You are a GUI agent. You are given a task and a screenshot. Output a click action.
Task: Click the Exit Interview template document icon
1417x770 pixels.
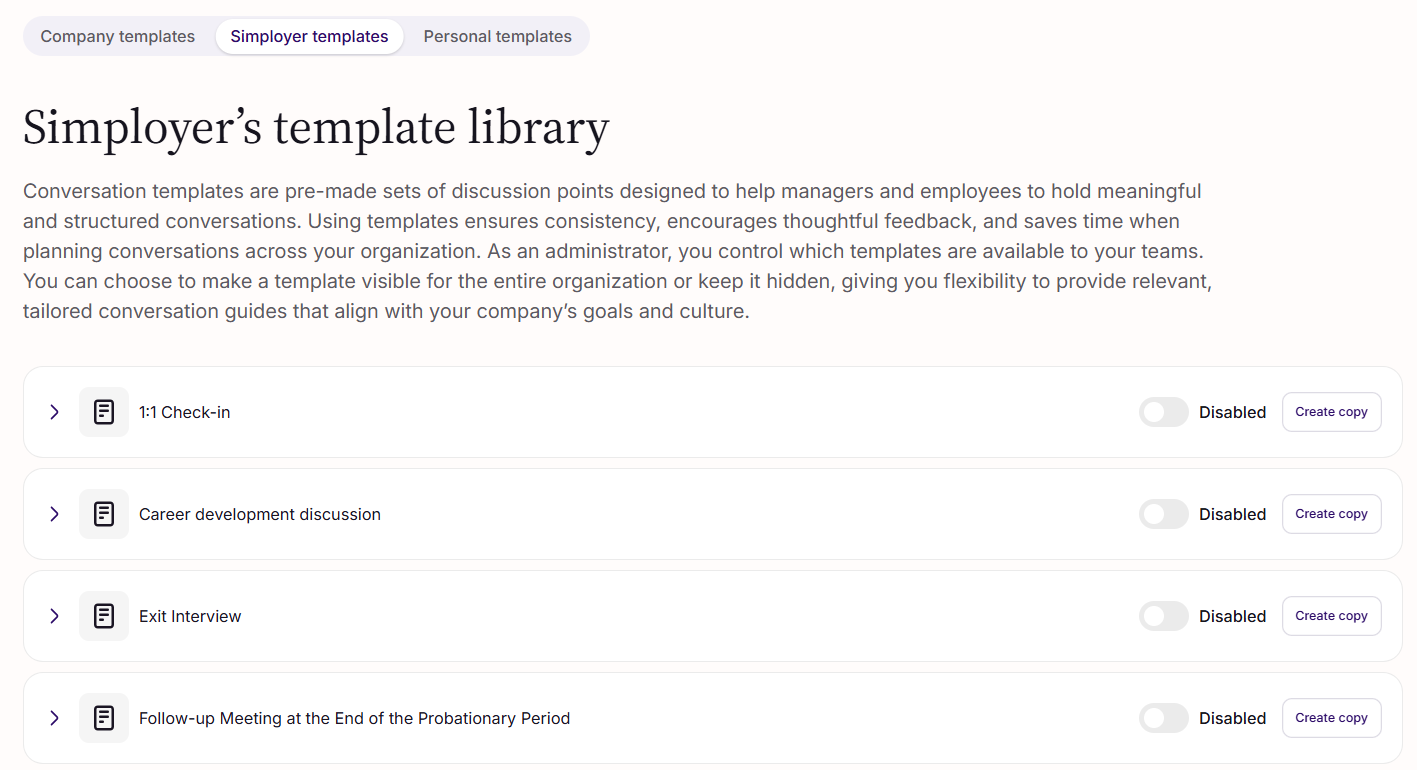click(104, 616)
